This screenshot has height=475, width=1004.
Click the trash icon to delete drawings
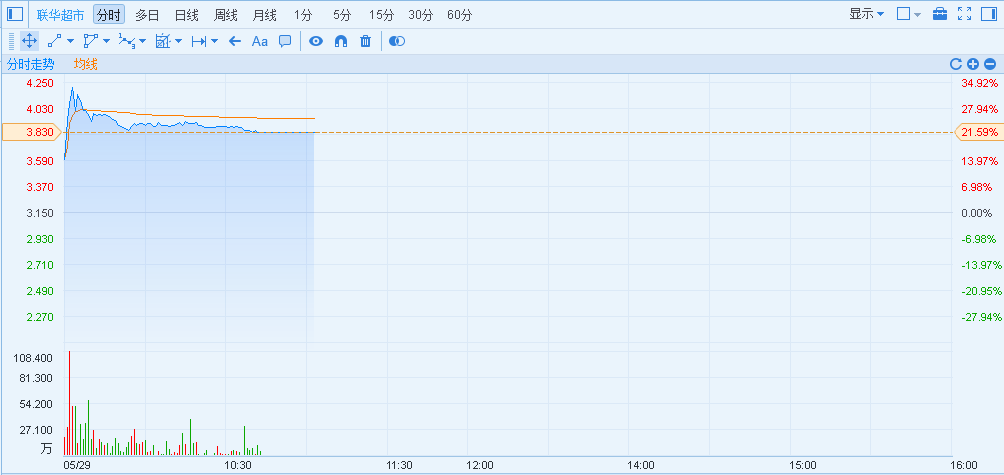pyautogui.click(x=366, y=41)
